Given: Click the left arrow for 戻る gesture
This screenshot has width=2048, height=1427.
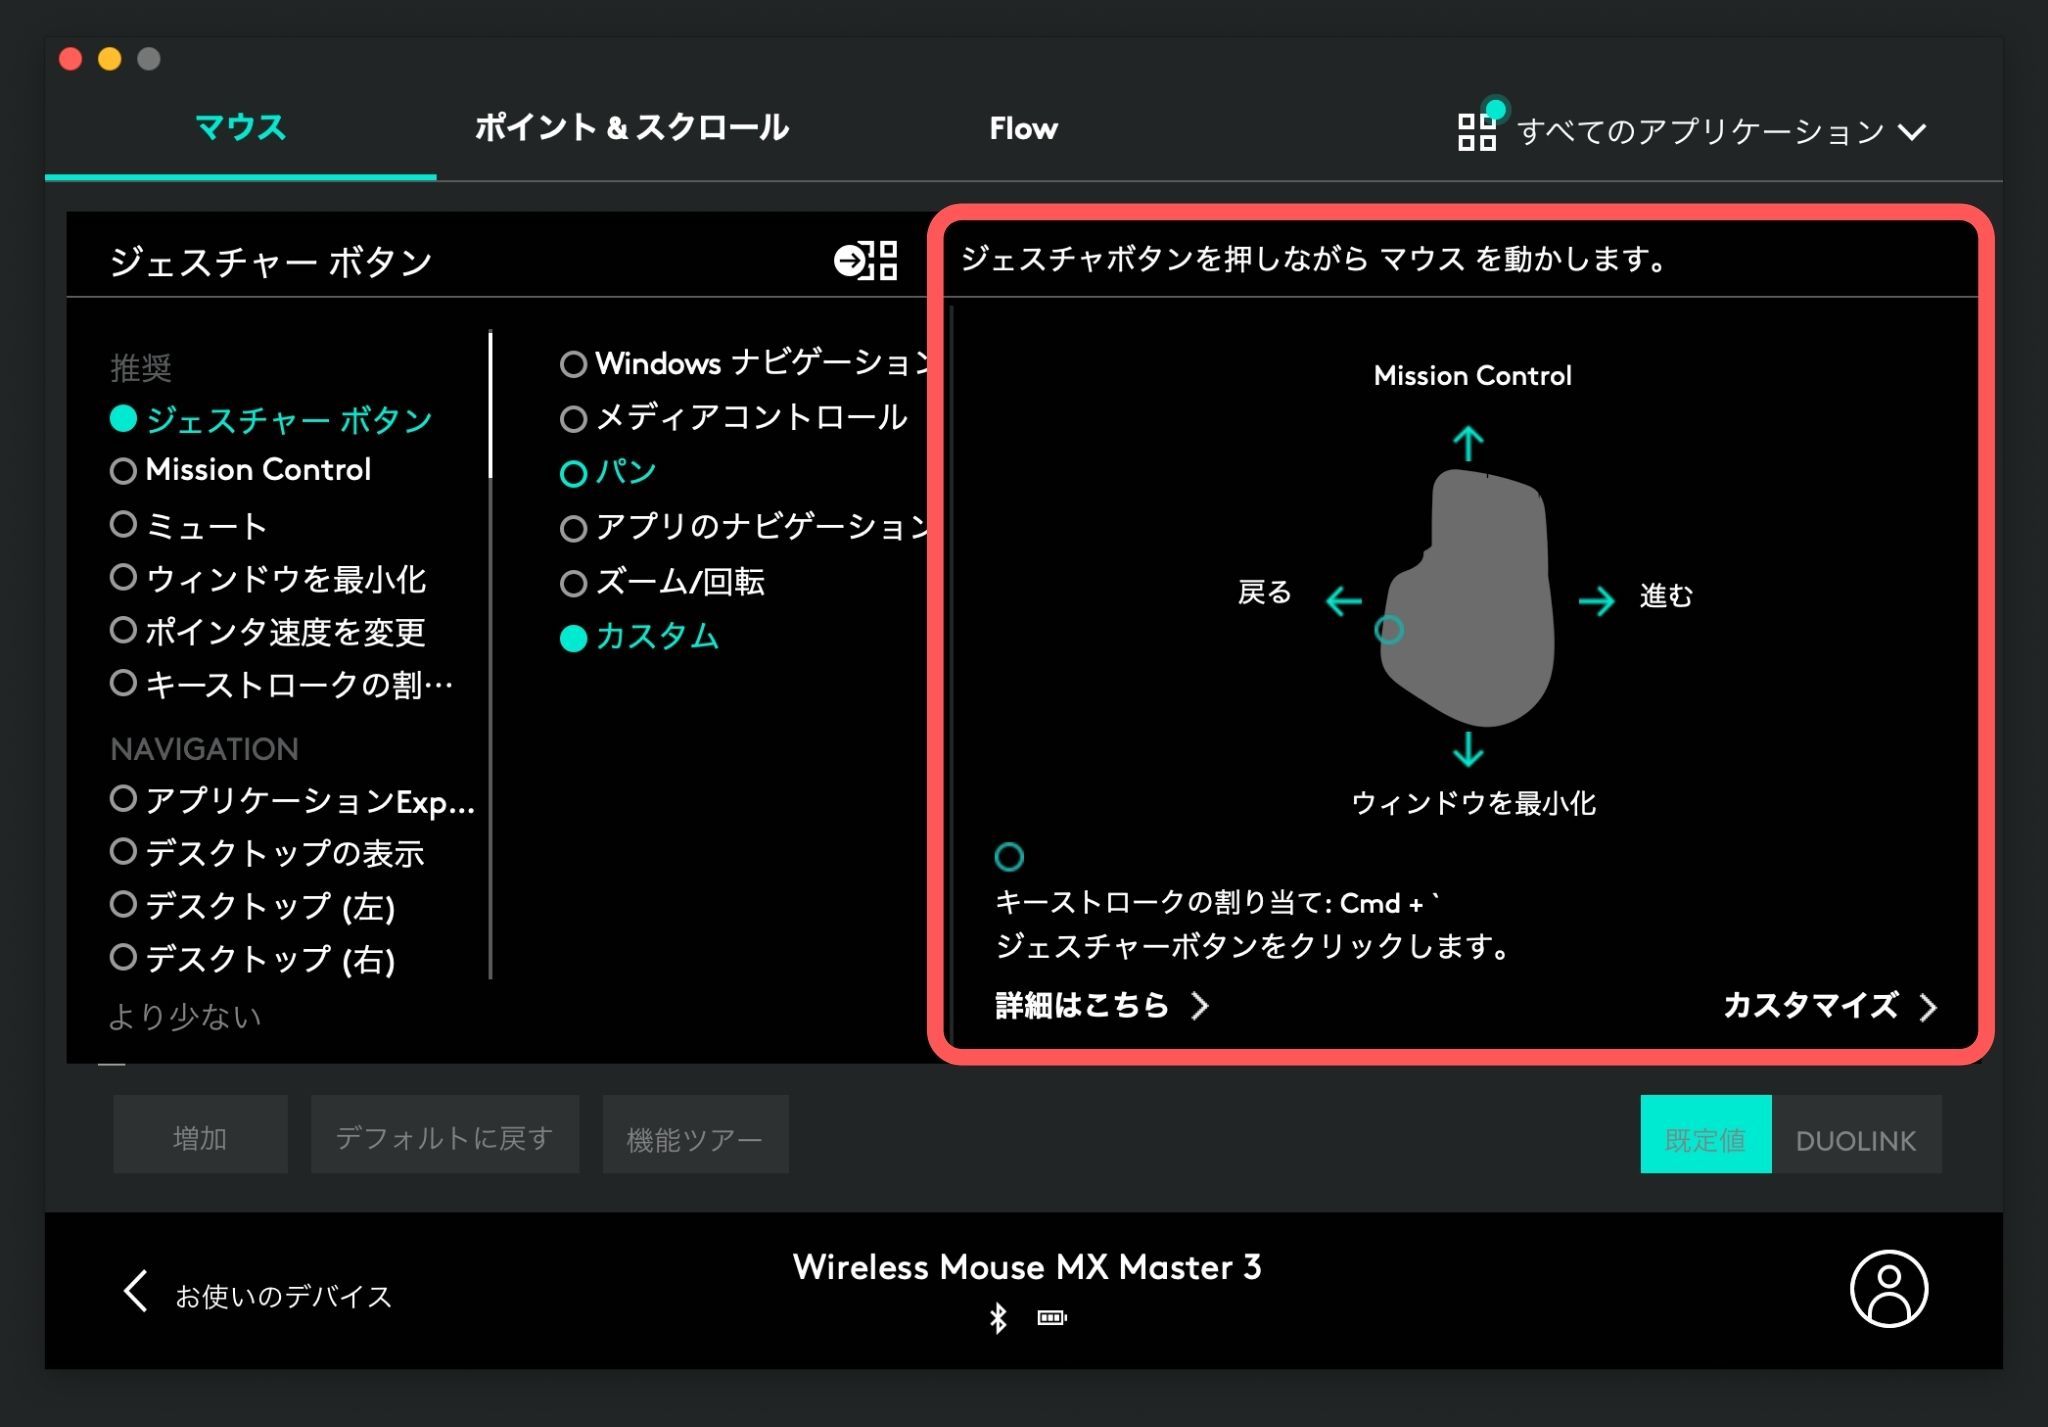Looking at the screenshot, I should click(x=1343, y=601).
